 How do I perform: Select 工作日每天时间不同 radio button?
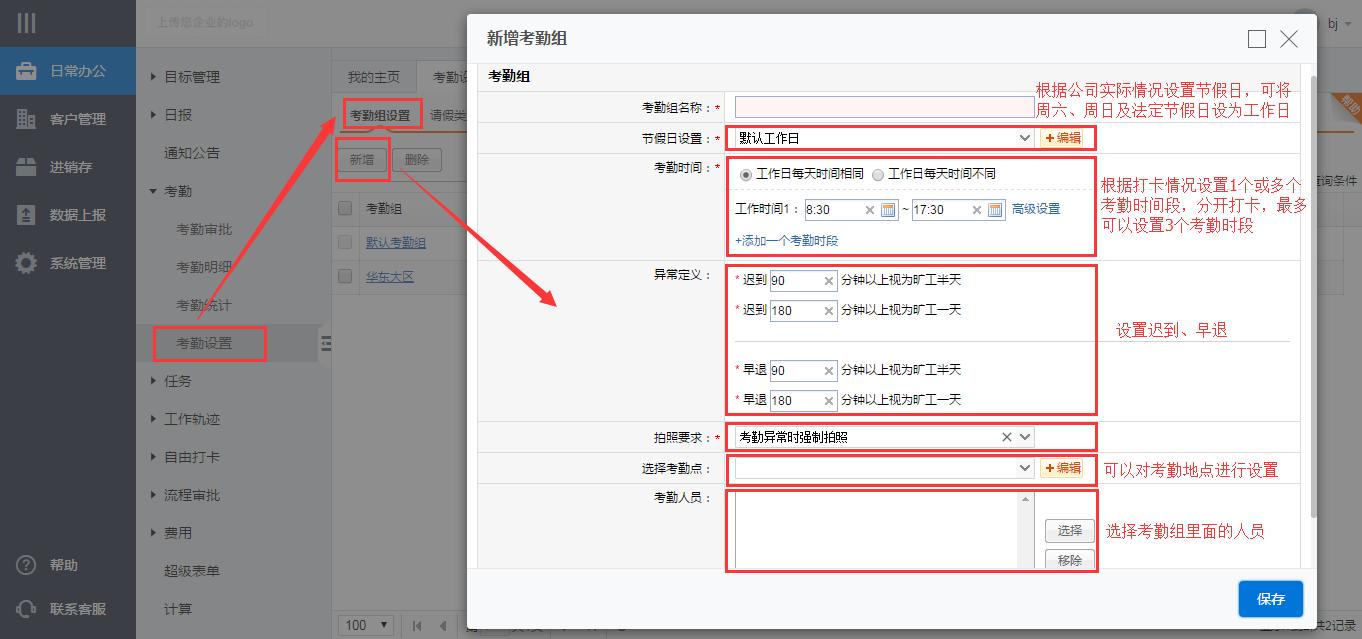click(878, 174)
